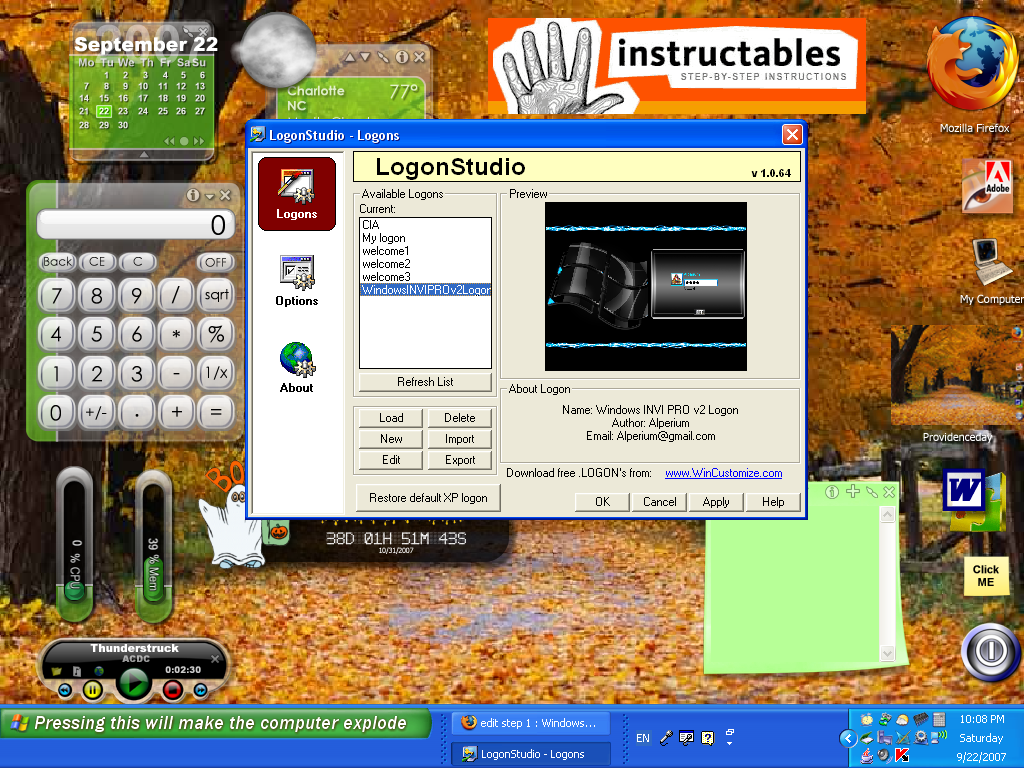1024x768 pixels.
Task: Click the Import button
Action: click(460, 439)
